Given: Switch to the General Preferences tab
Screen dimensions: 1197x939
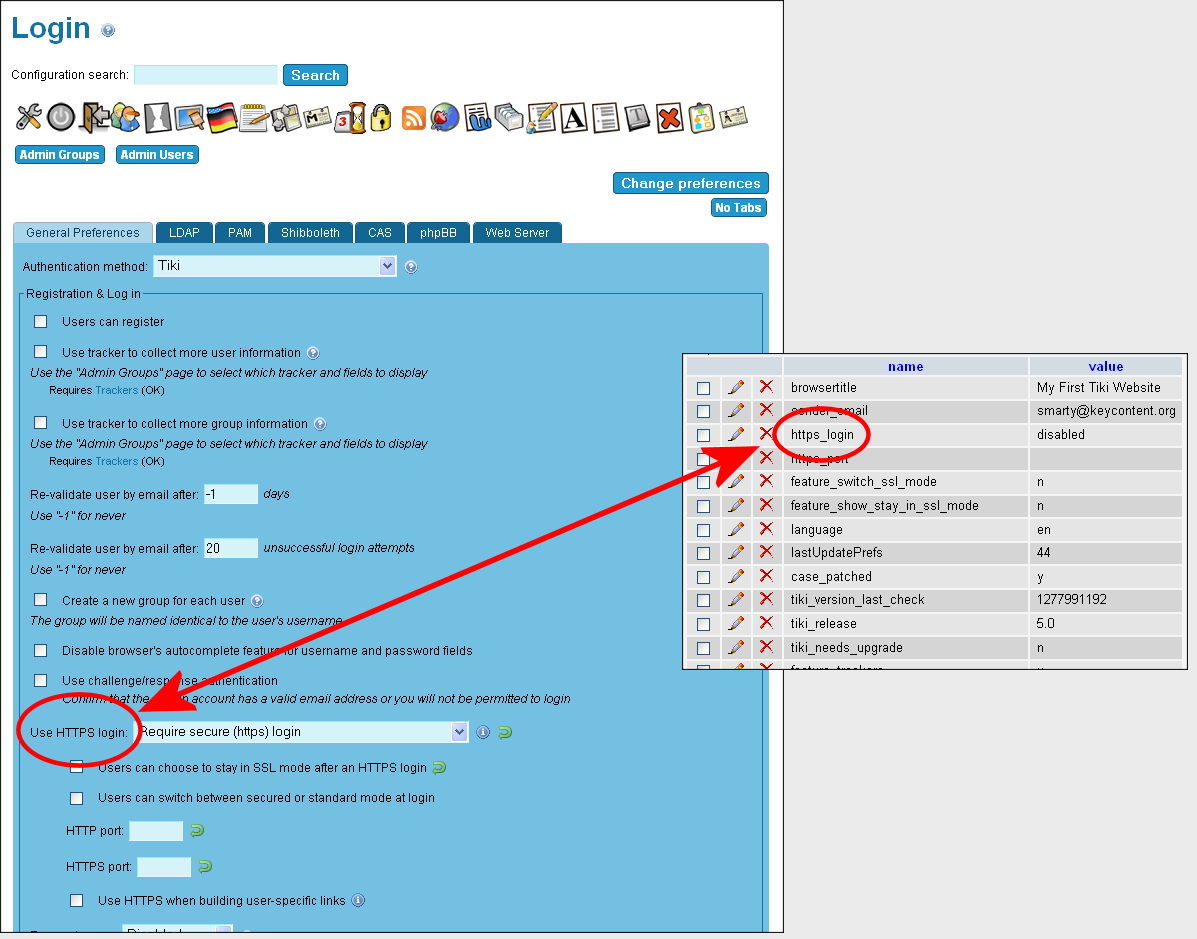Looking at the screenshot, I should click(x=83, y=233).
